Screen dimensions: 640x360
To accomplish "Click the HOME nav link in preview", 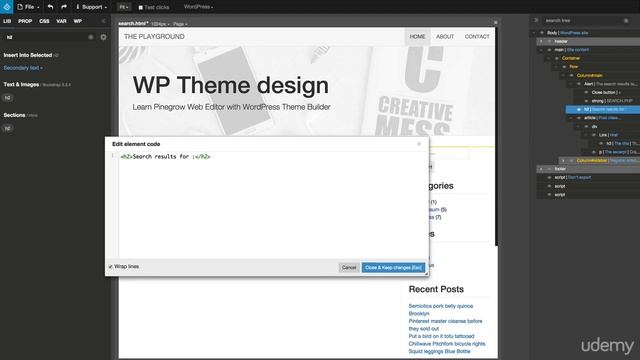I will tap(417, 37).
